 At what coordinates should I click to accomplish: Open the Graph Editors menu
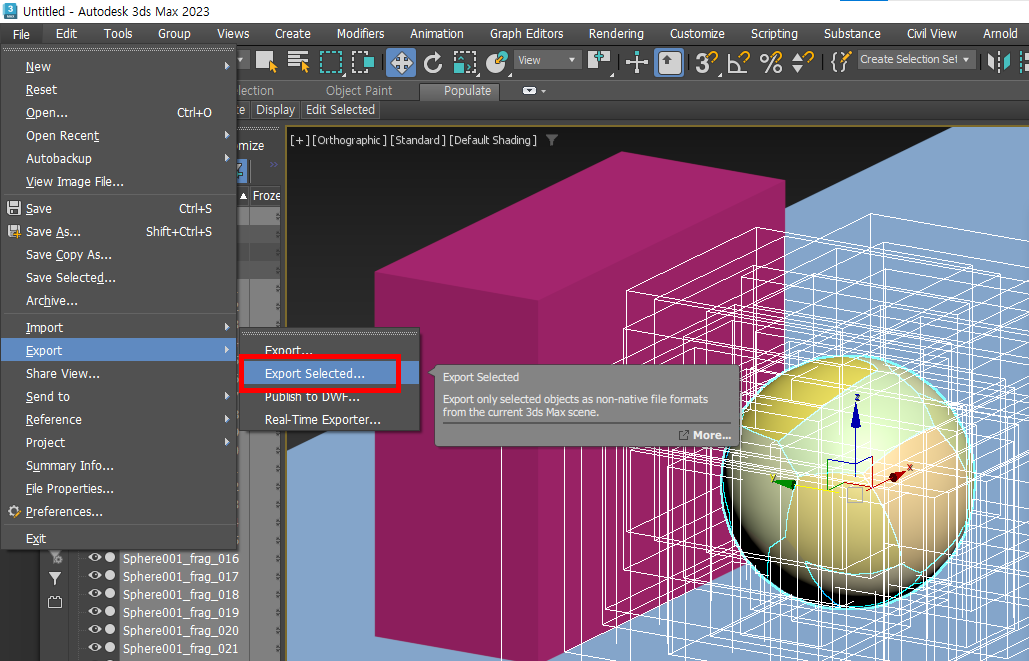point(526,33)
